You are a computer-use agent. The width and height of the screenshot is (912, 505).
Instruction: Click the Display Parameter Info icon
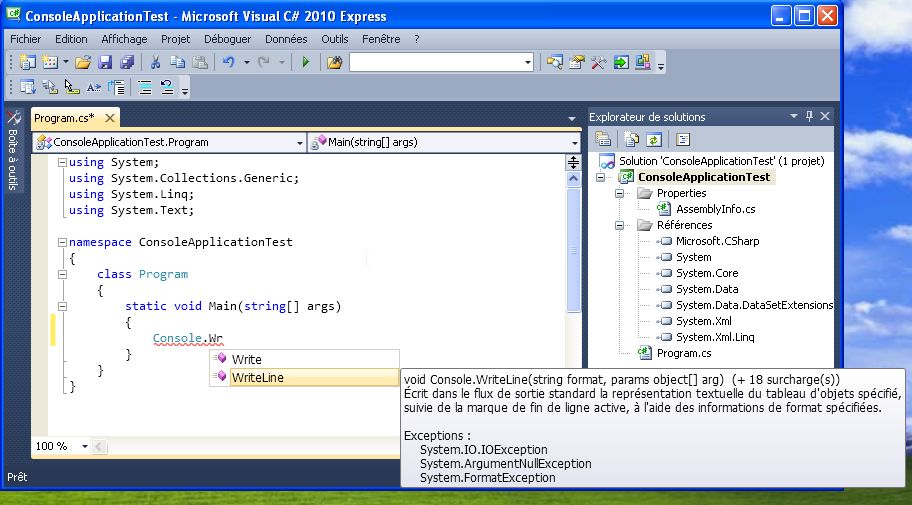50,87
